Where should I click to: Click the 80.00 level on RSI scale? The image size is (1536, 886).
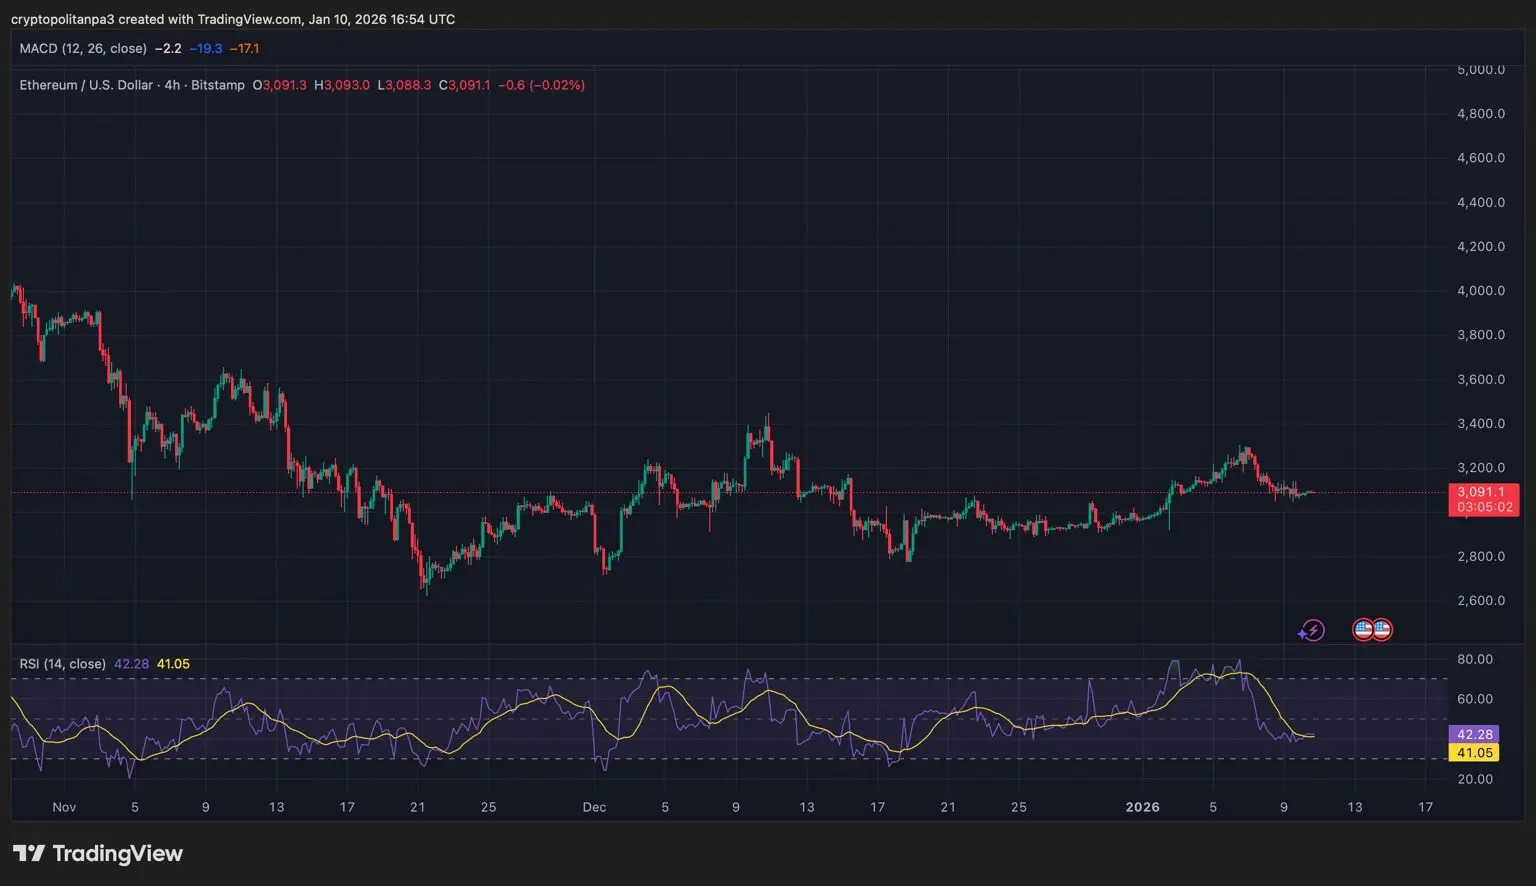pos(1475,659)
